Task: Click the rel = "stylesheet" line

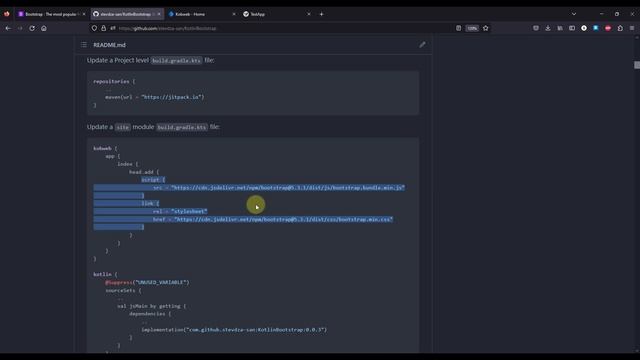Action: [x=180, y=211]
